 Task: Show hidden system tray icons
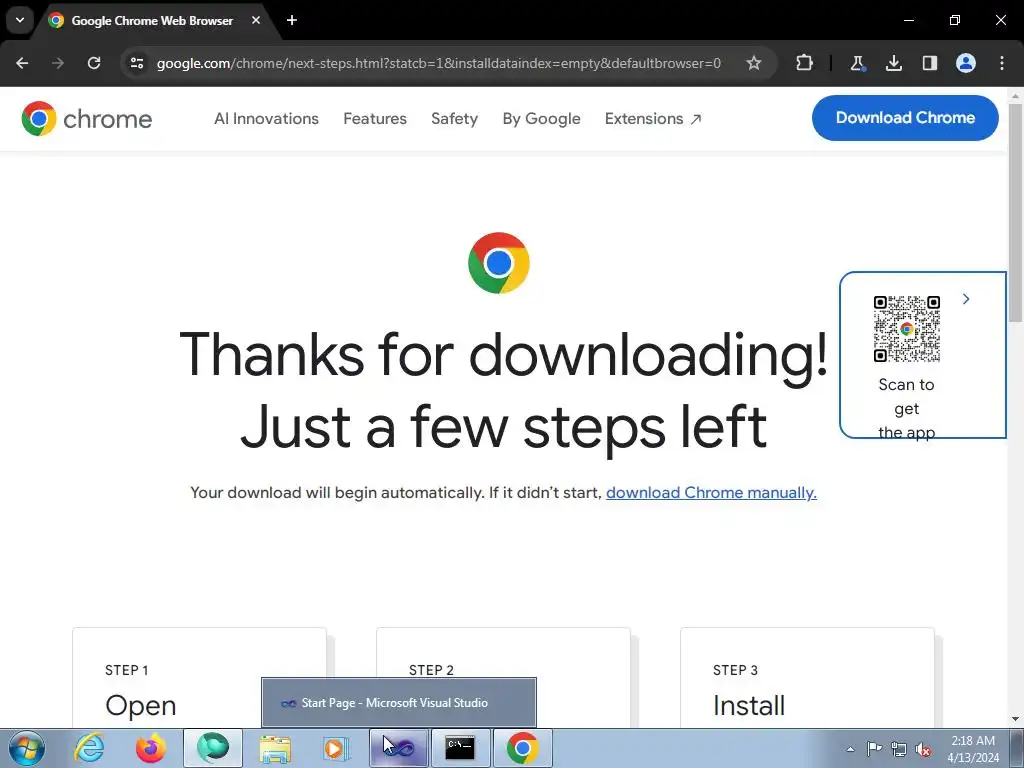850,749
